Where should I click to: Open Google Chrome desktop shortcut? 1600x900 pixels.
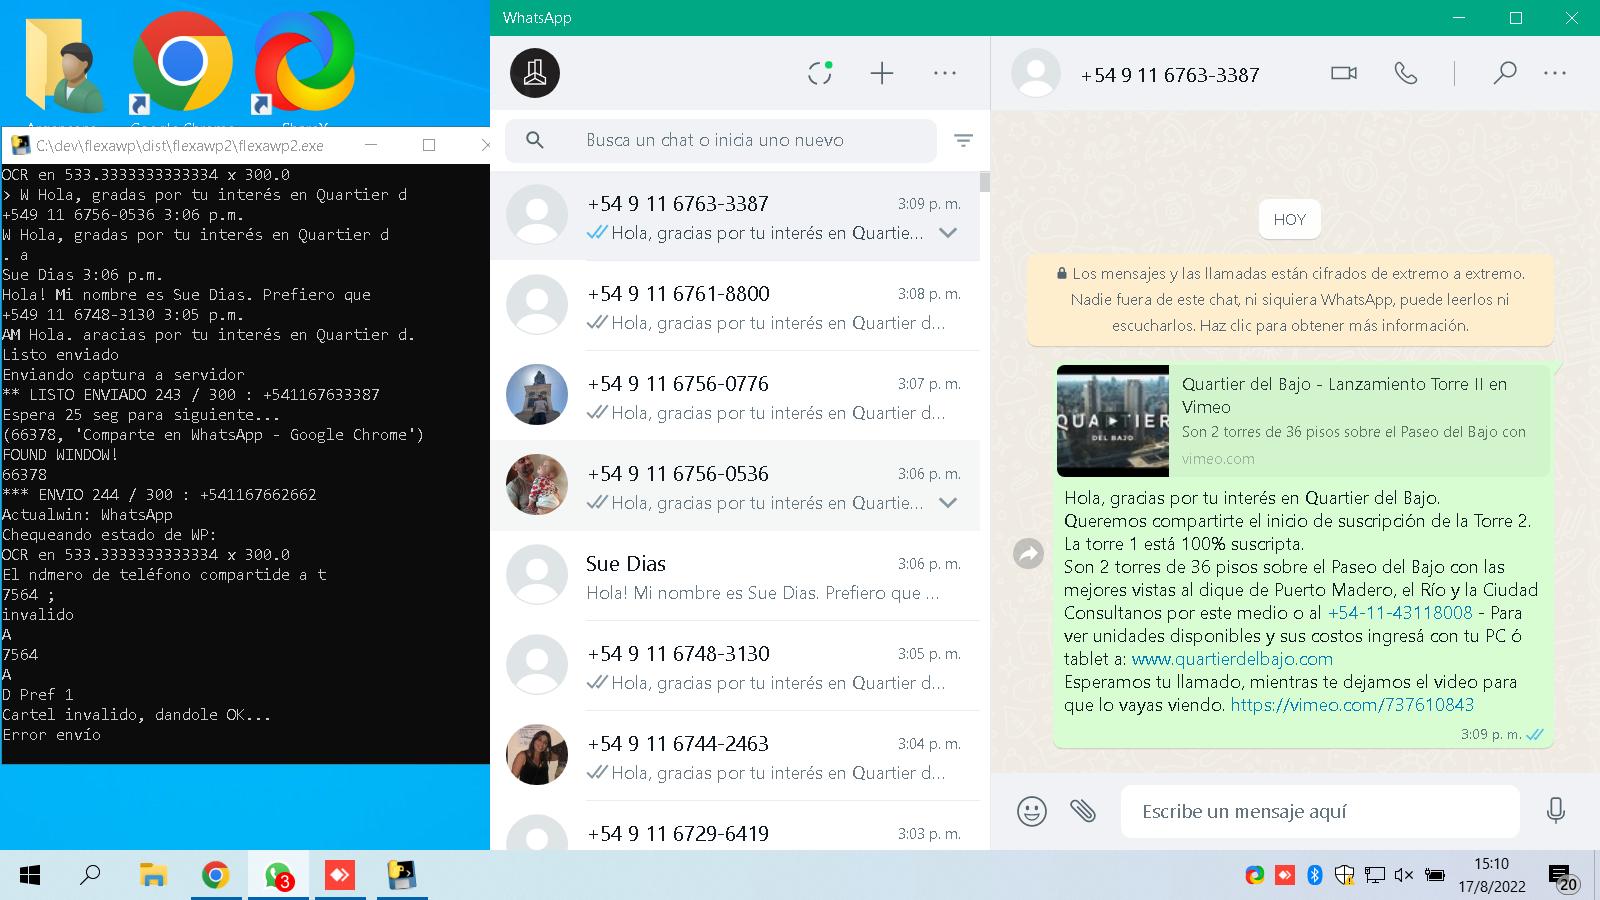pyautogui.click(x=182, y=63)
